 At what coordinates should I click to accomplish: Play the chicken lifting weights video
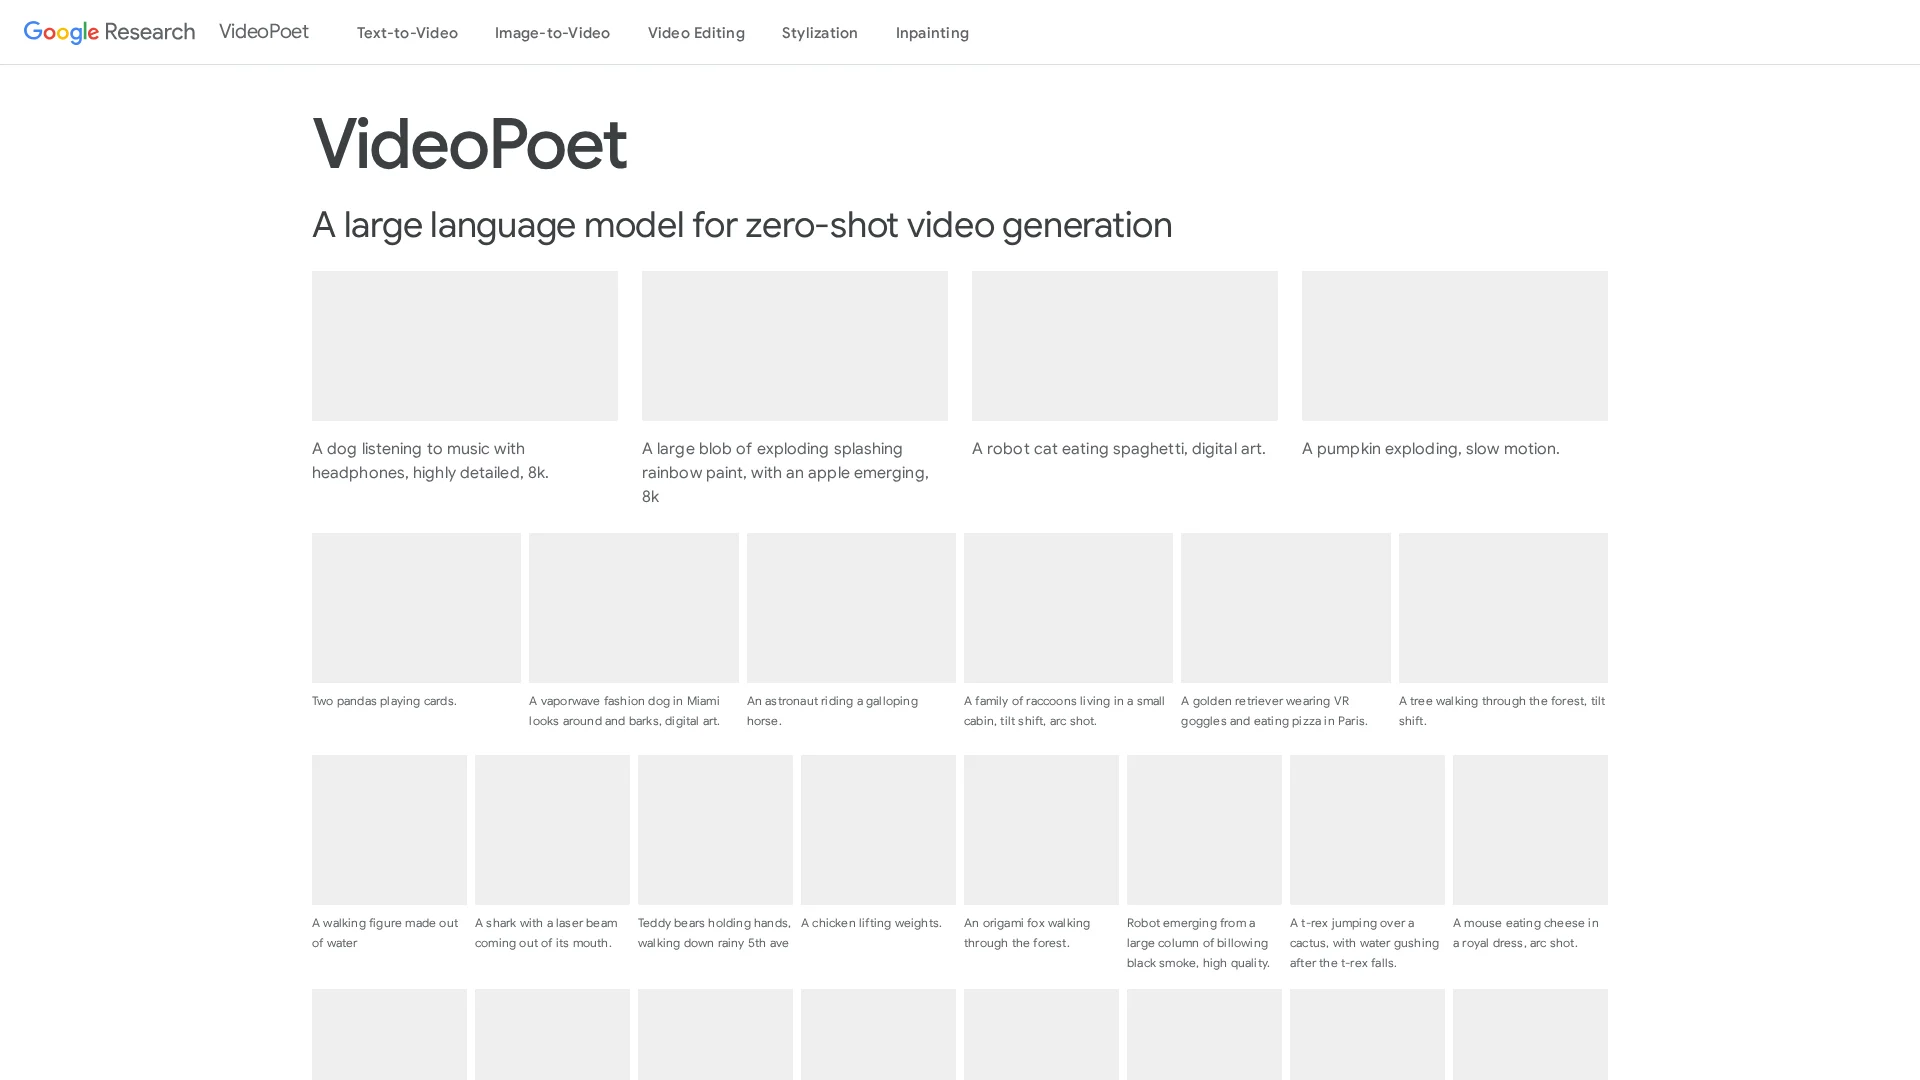(x=878, y=830)
